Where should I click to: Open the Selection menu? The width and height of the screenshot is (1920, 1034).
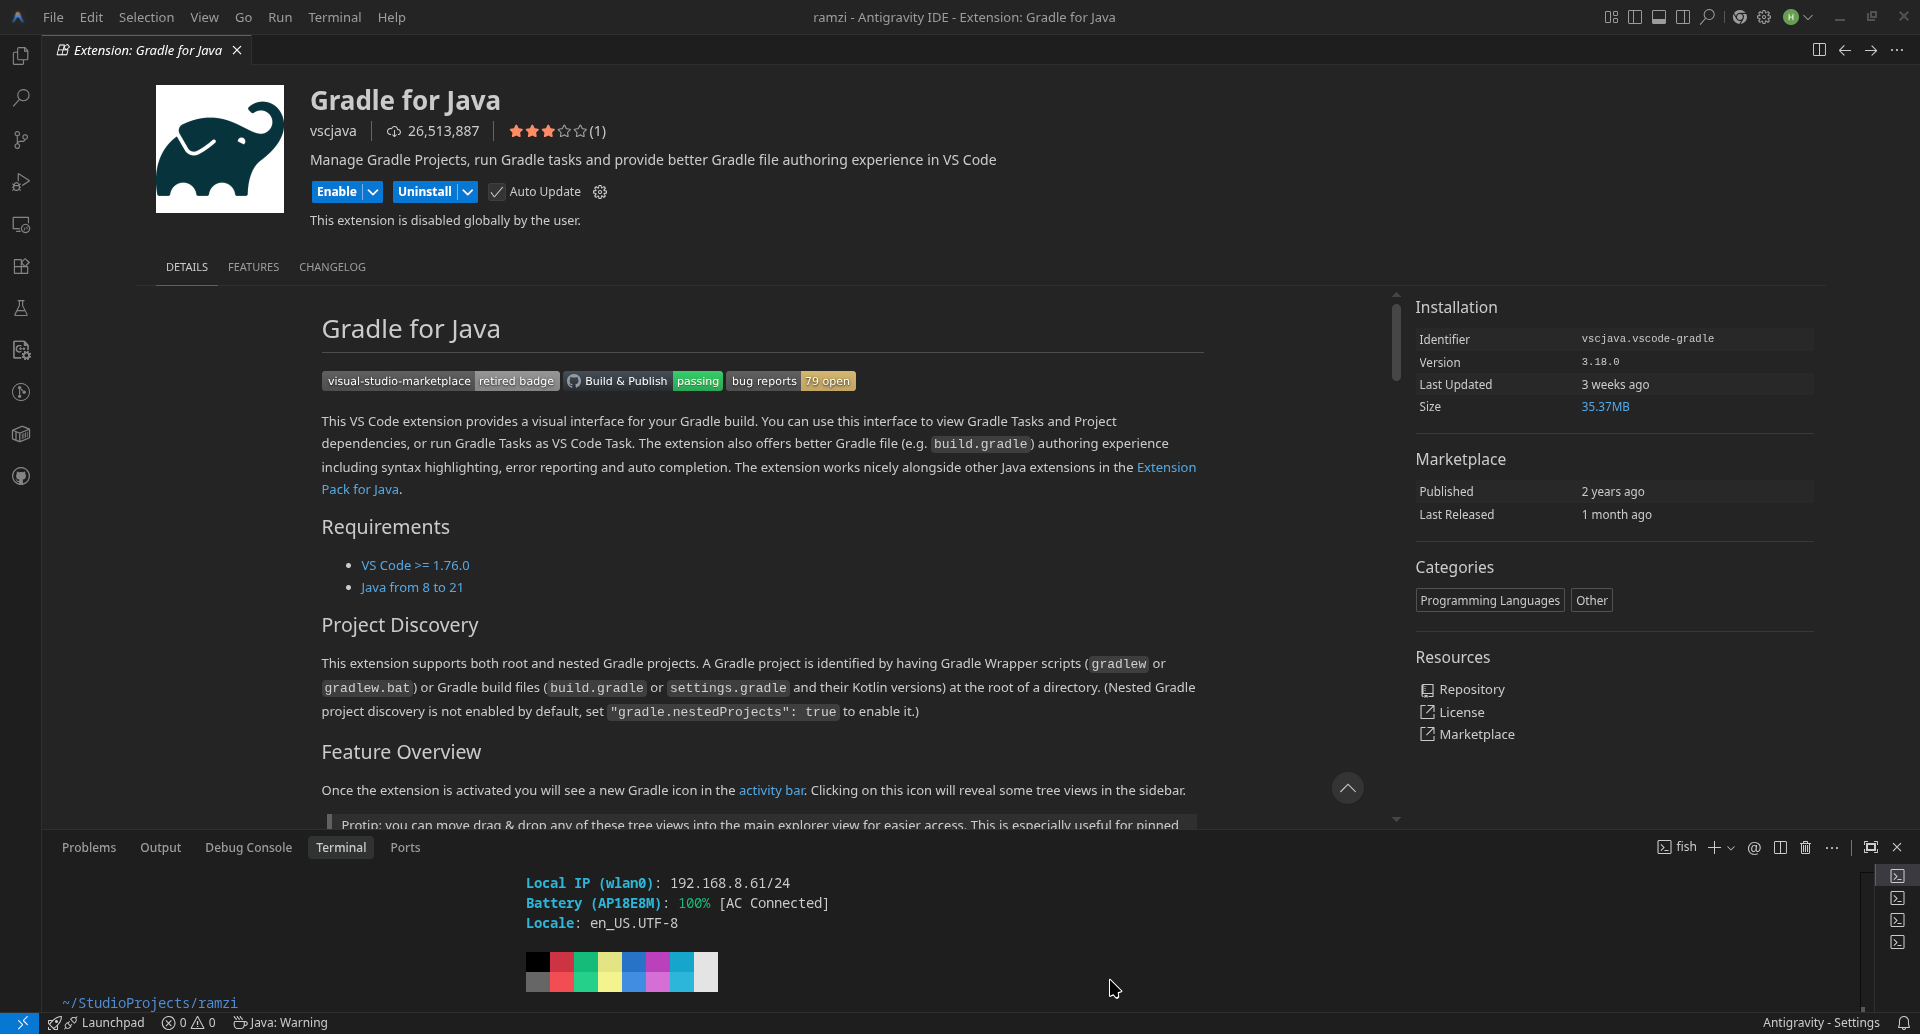[x=146, y=17]
